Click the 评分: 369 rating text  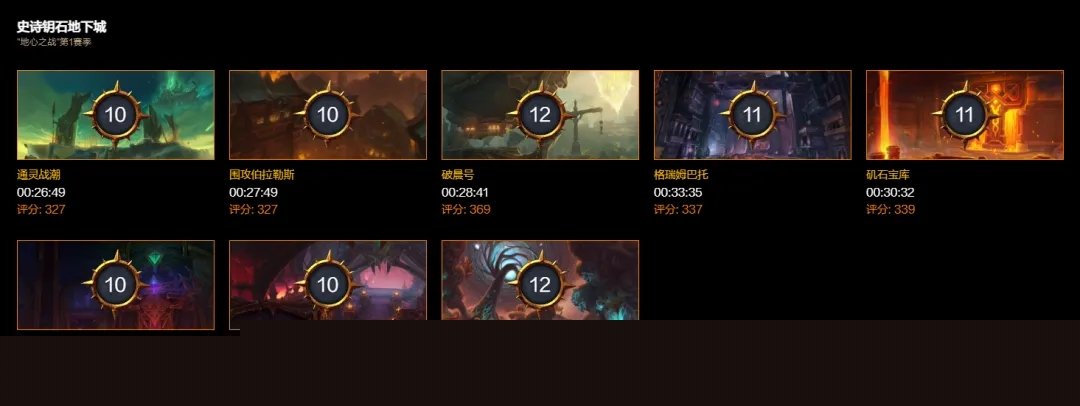pyautogui.click(x=466, y=210)
